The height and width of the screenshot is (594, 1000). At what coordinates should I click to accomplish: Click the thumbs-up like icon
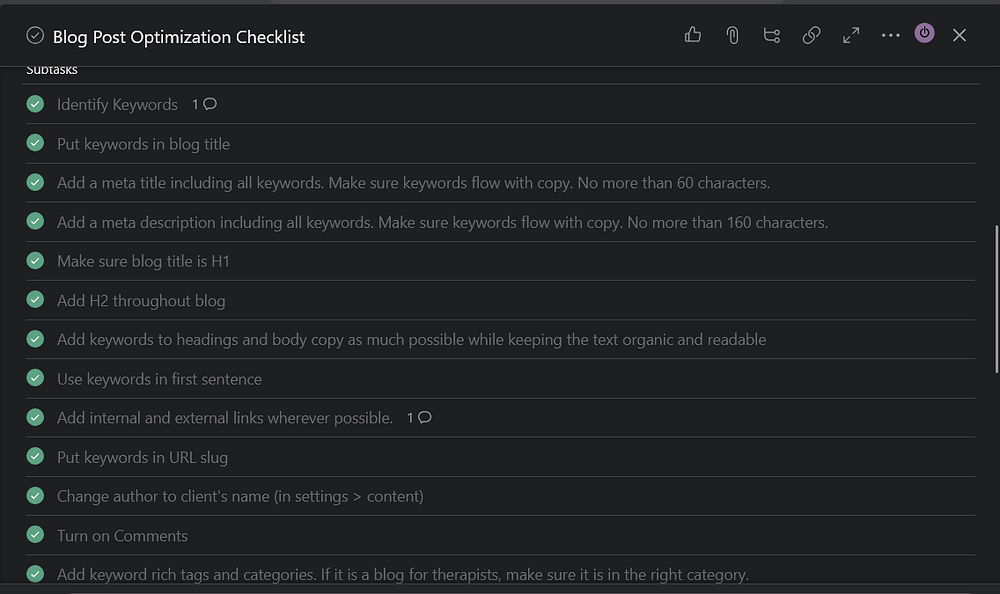[692, 35]
